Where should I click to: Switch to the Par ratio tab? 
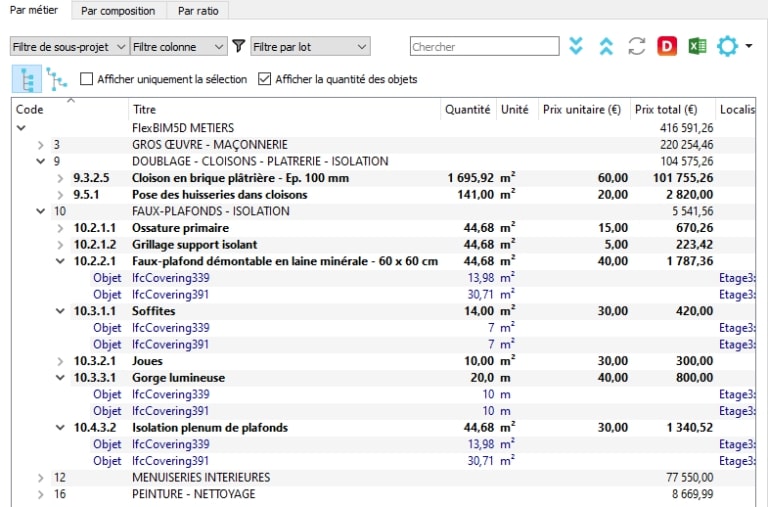click(198, 11)
